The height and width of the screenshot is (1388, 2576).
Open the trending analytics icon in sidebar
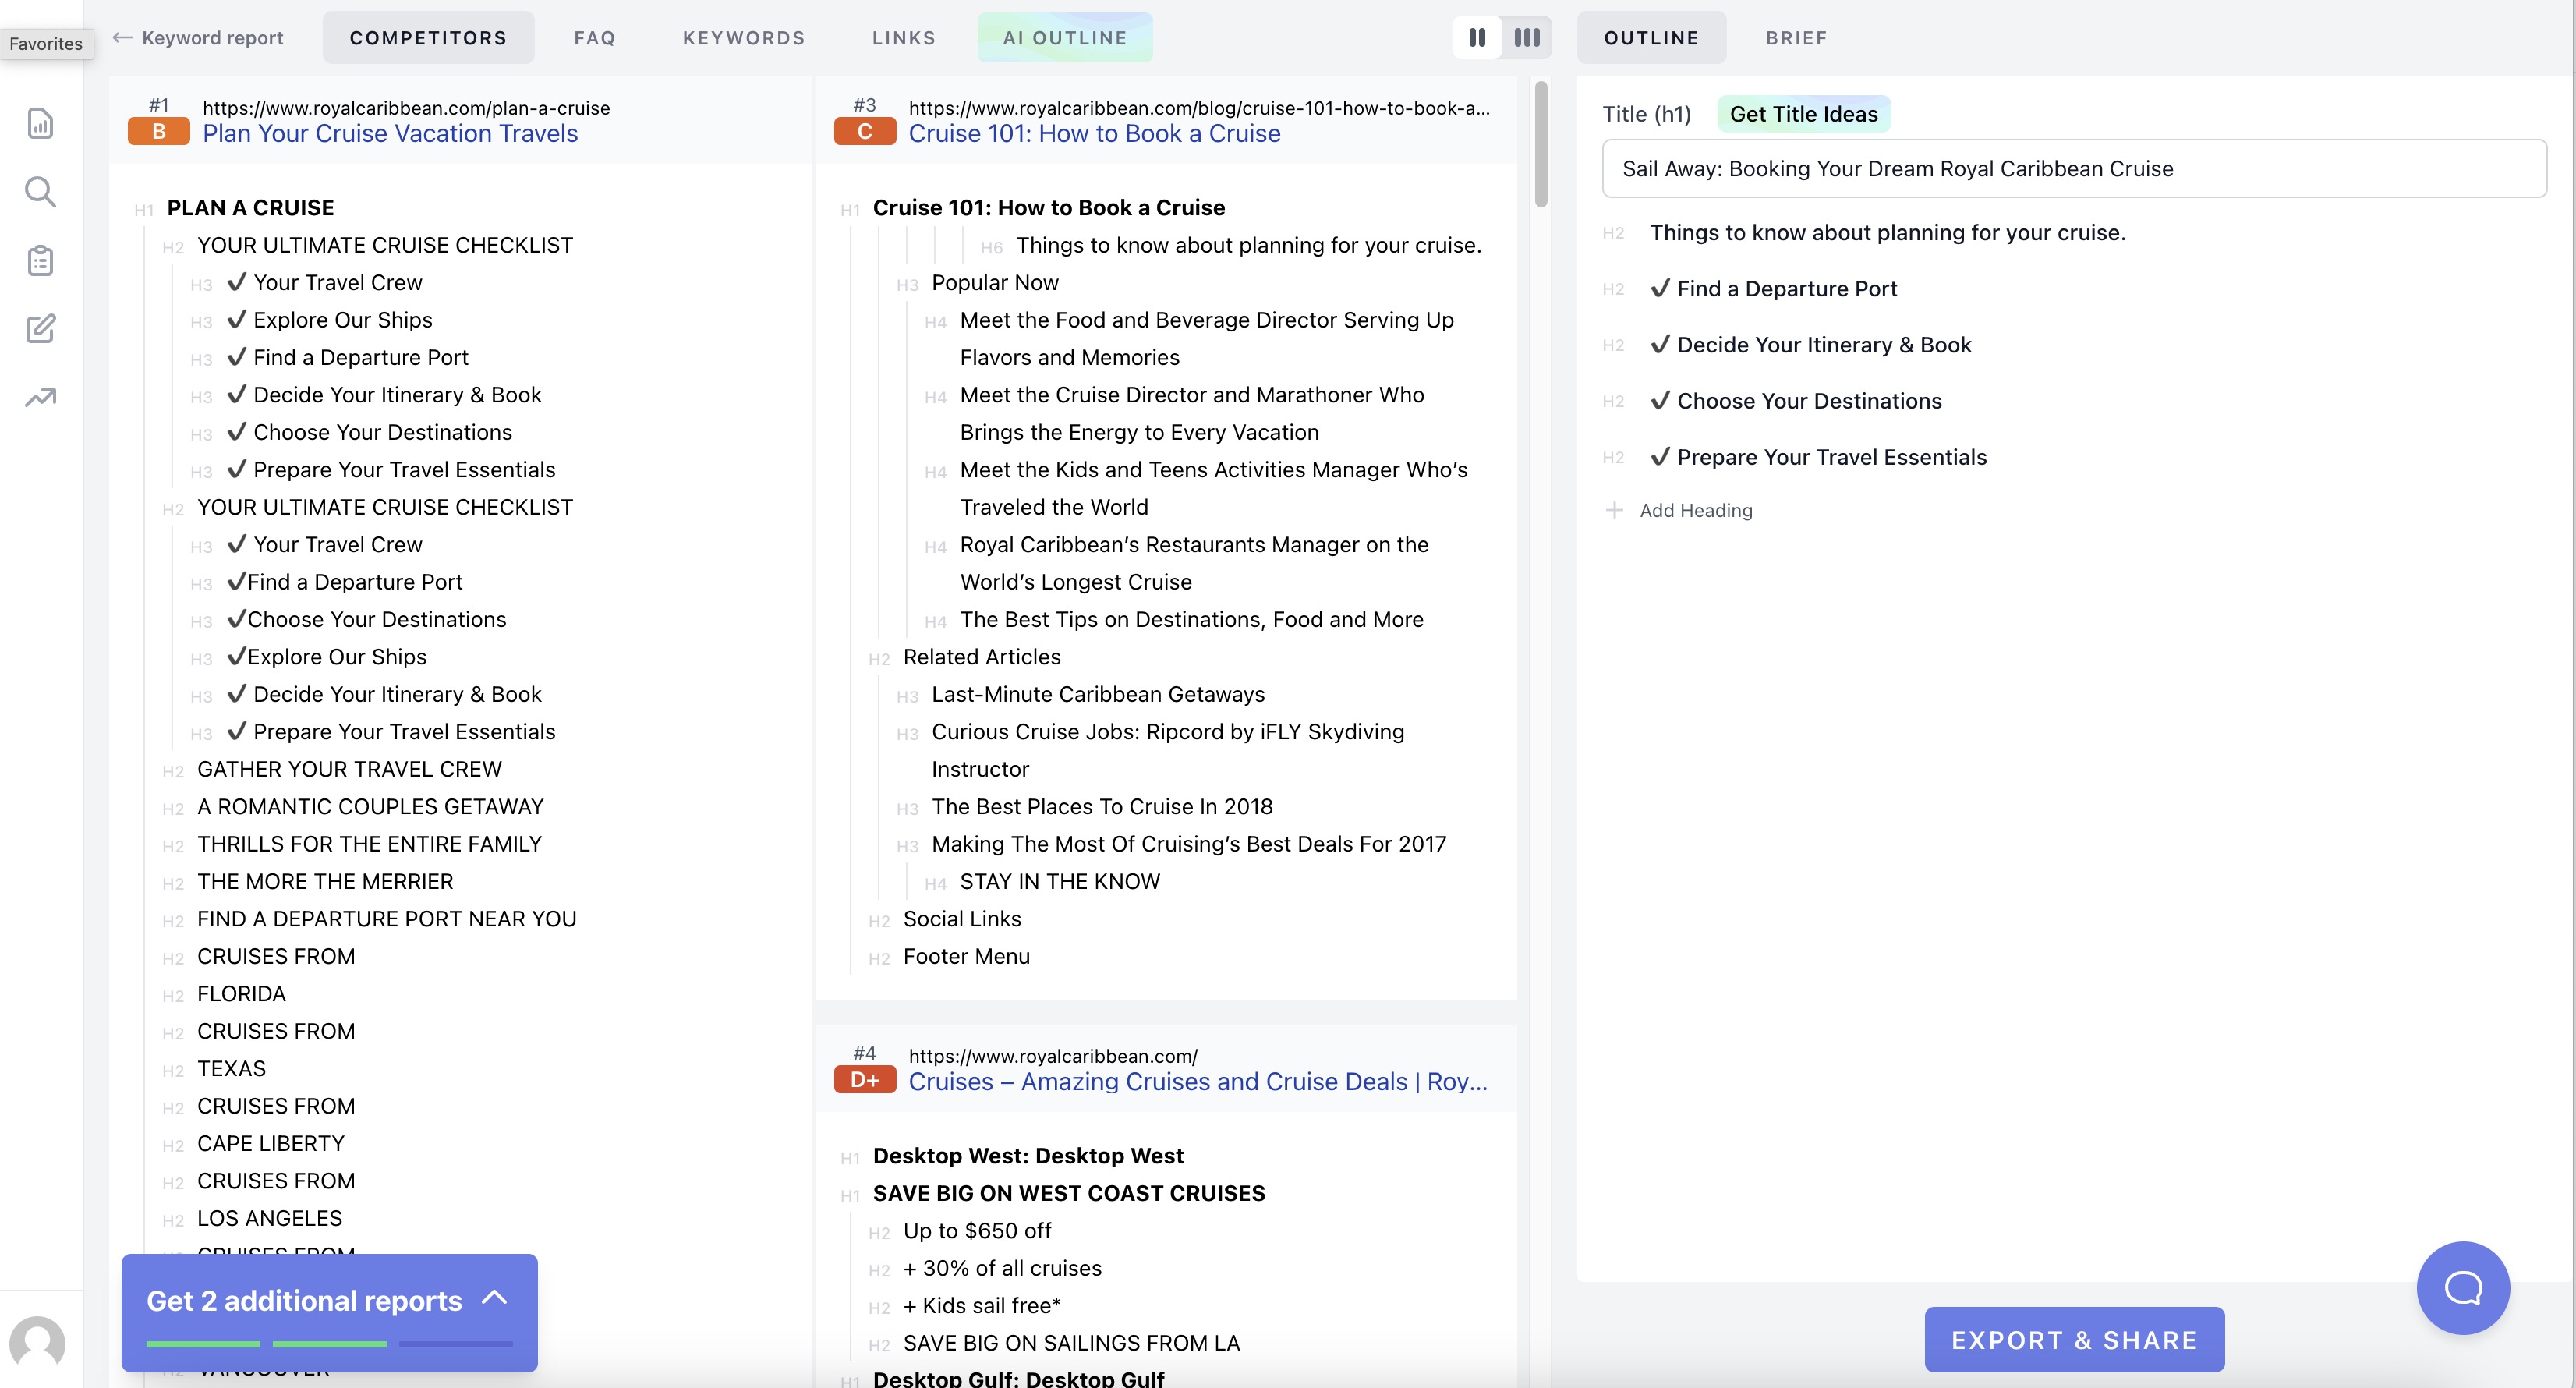coord(40,397)
